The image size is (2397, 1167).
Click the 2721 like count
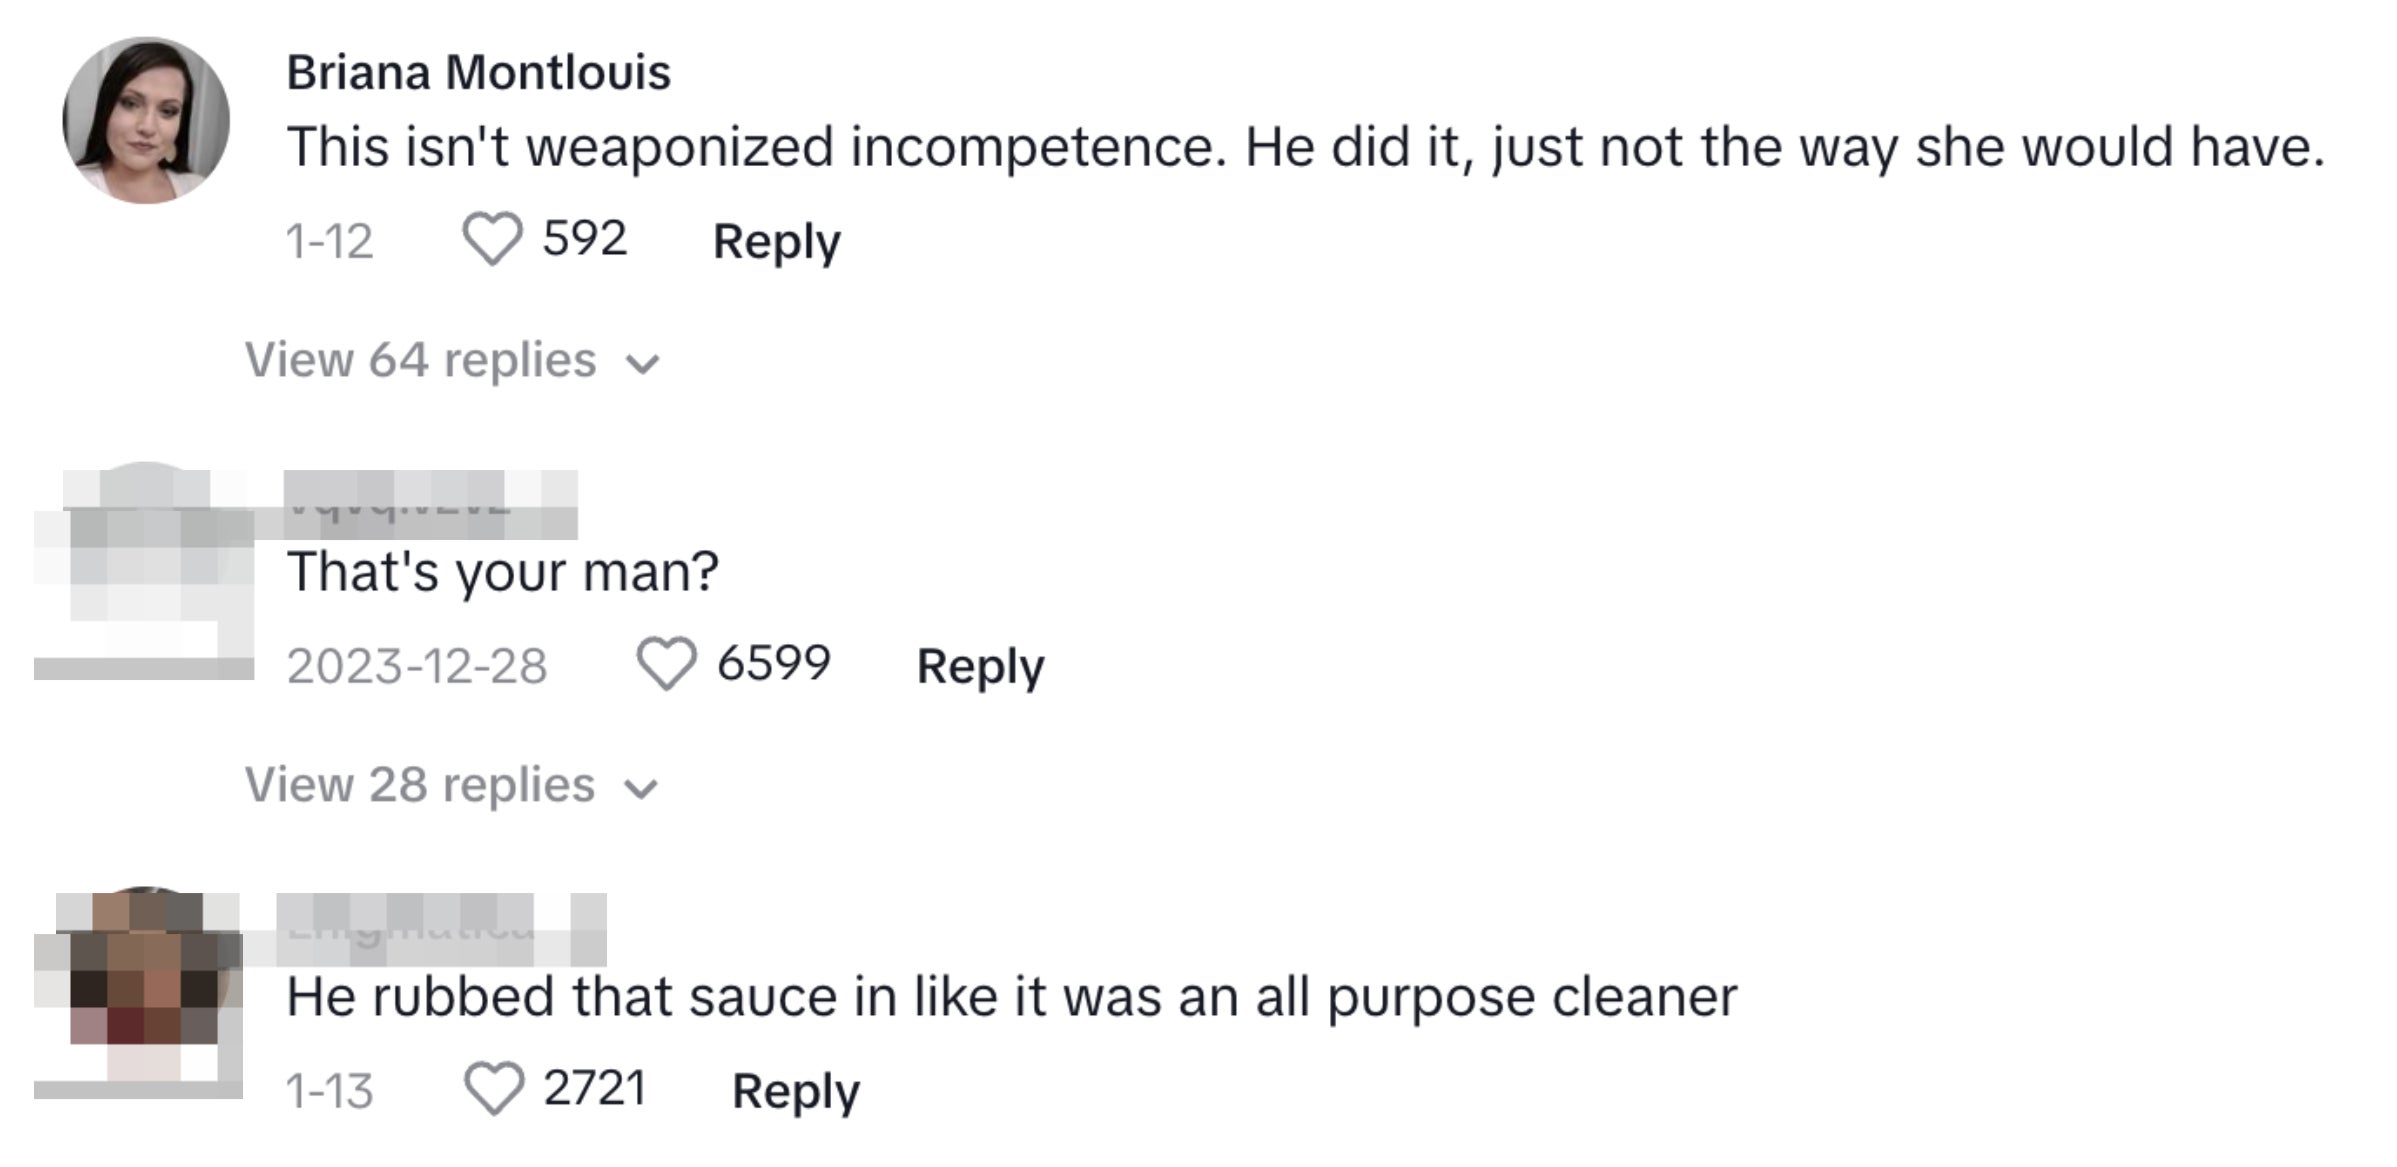pyautogui.click(x=594, y=1088)
